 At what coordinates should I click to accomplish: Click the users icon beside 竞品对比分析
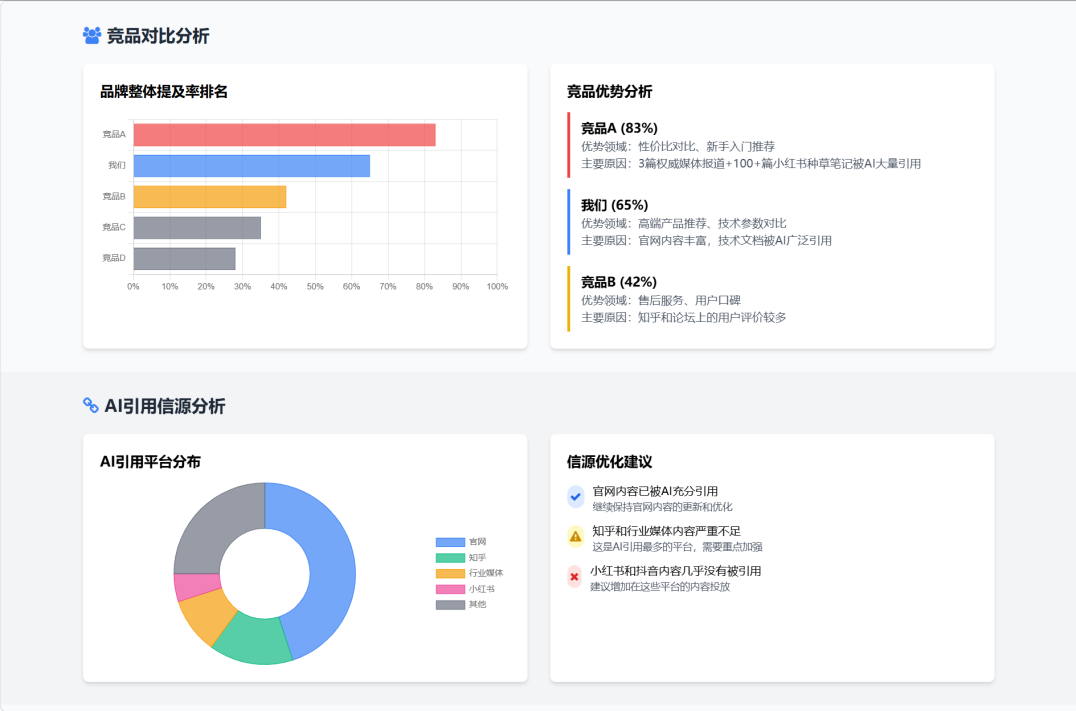tap(92, 36)
